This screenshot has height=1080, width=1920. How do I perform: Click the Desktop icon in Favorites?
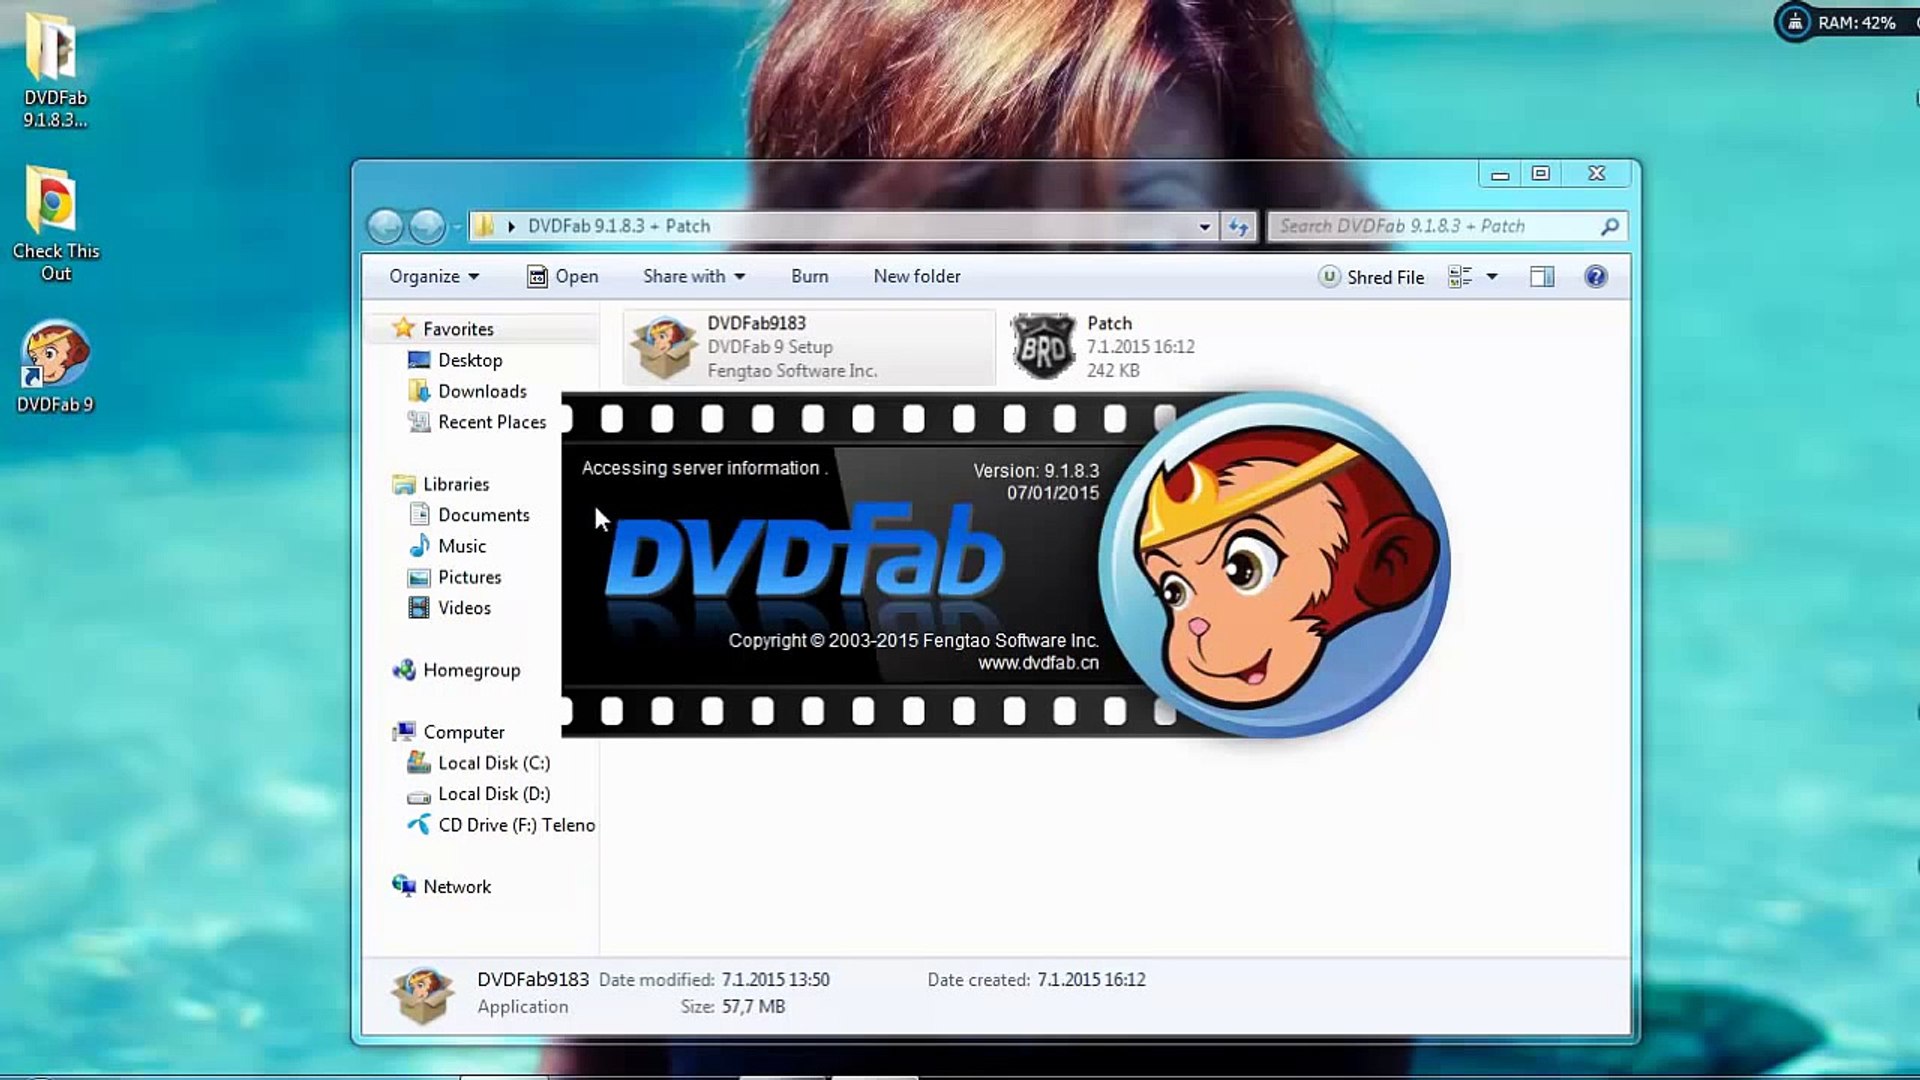click(419, 360)
